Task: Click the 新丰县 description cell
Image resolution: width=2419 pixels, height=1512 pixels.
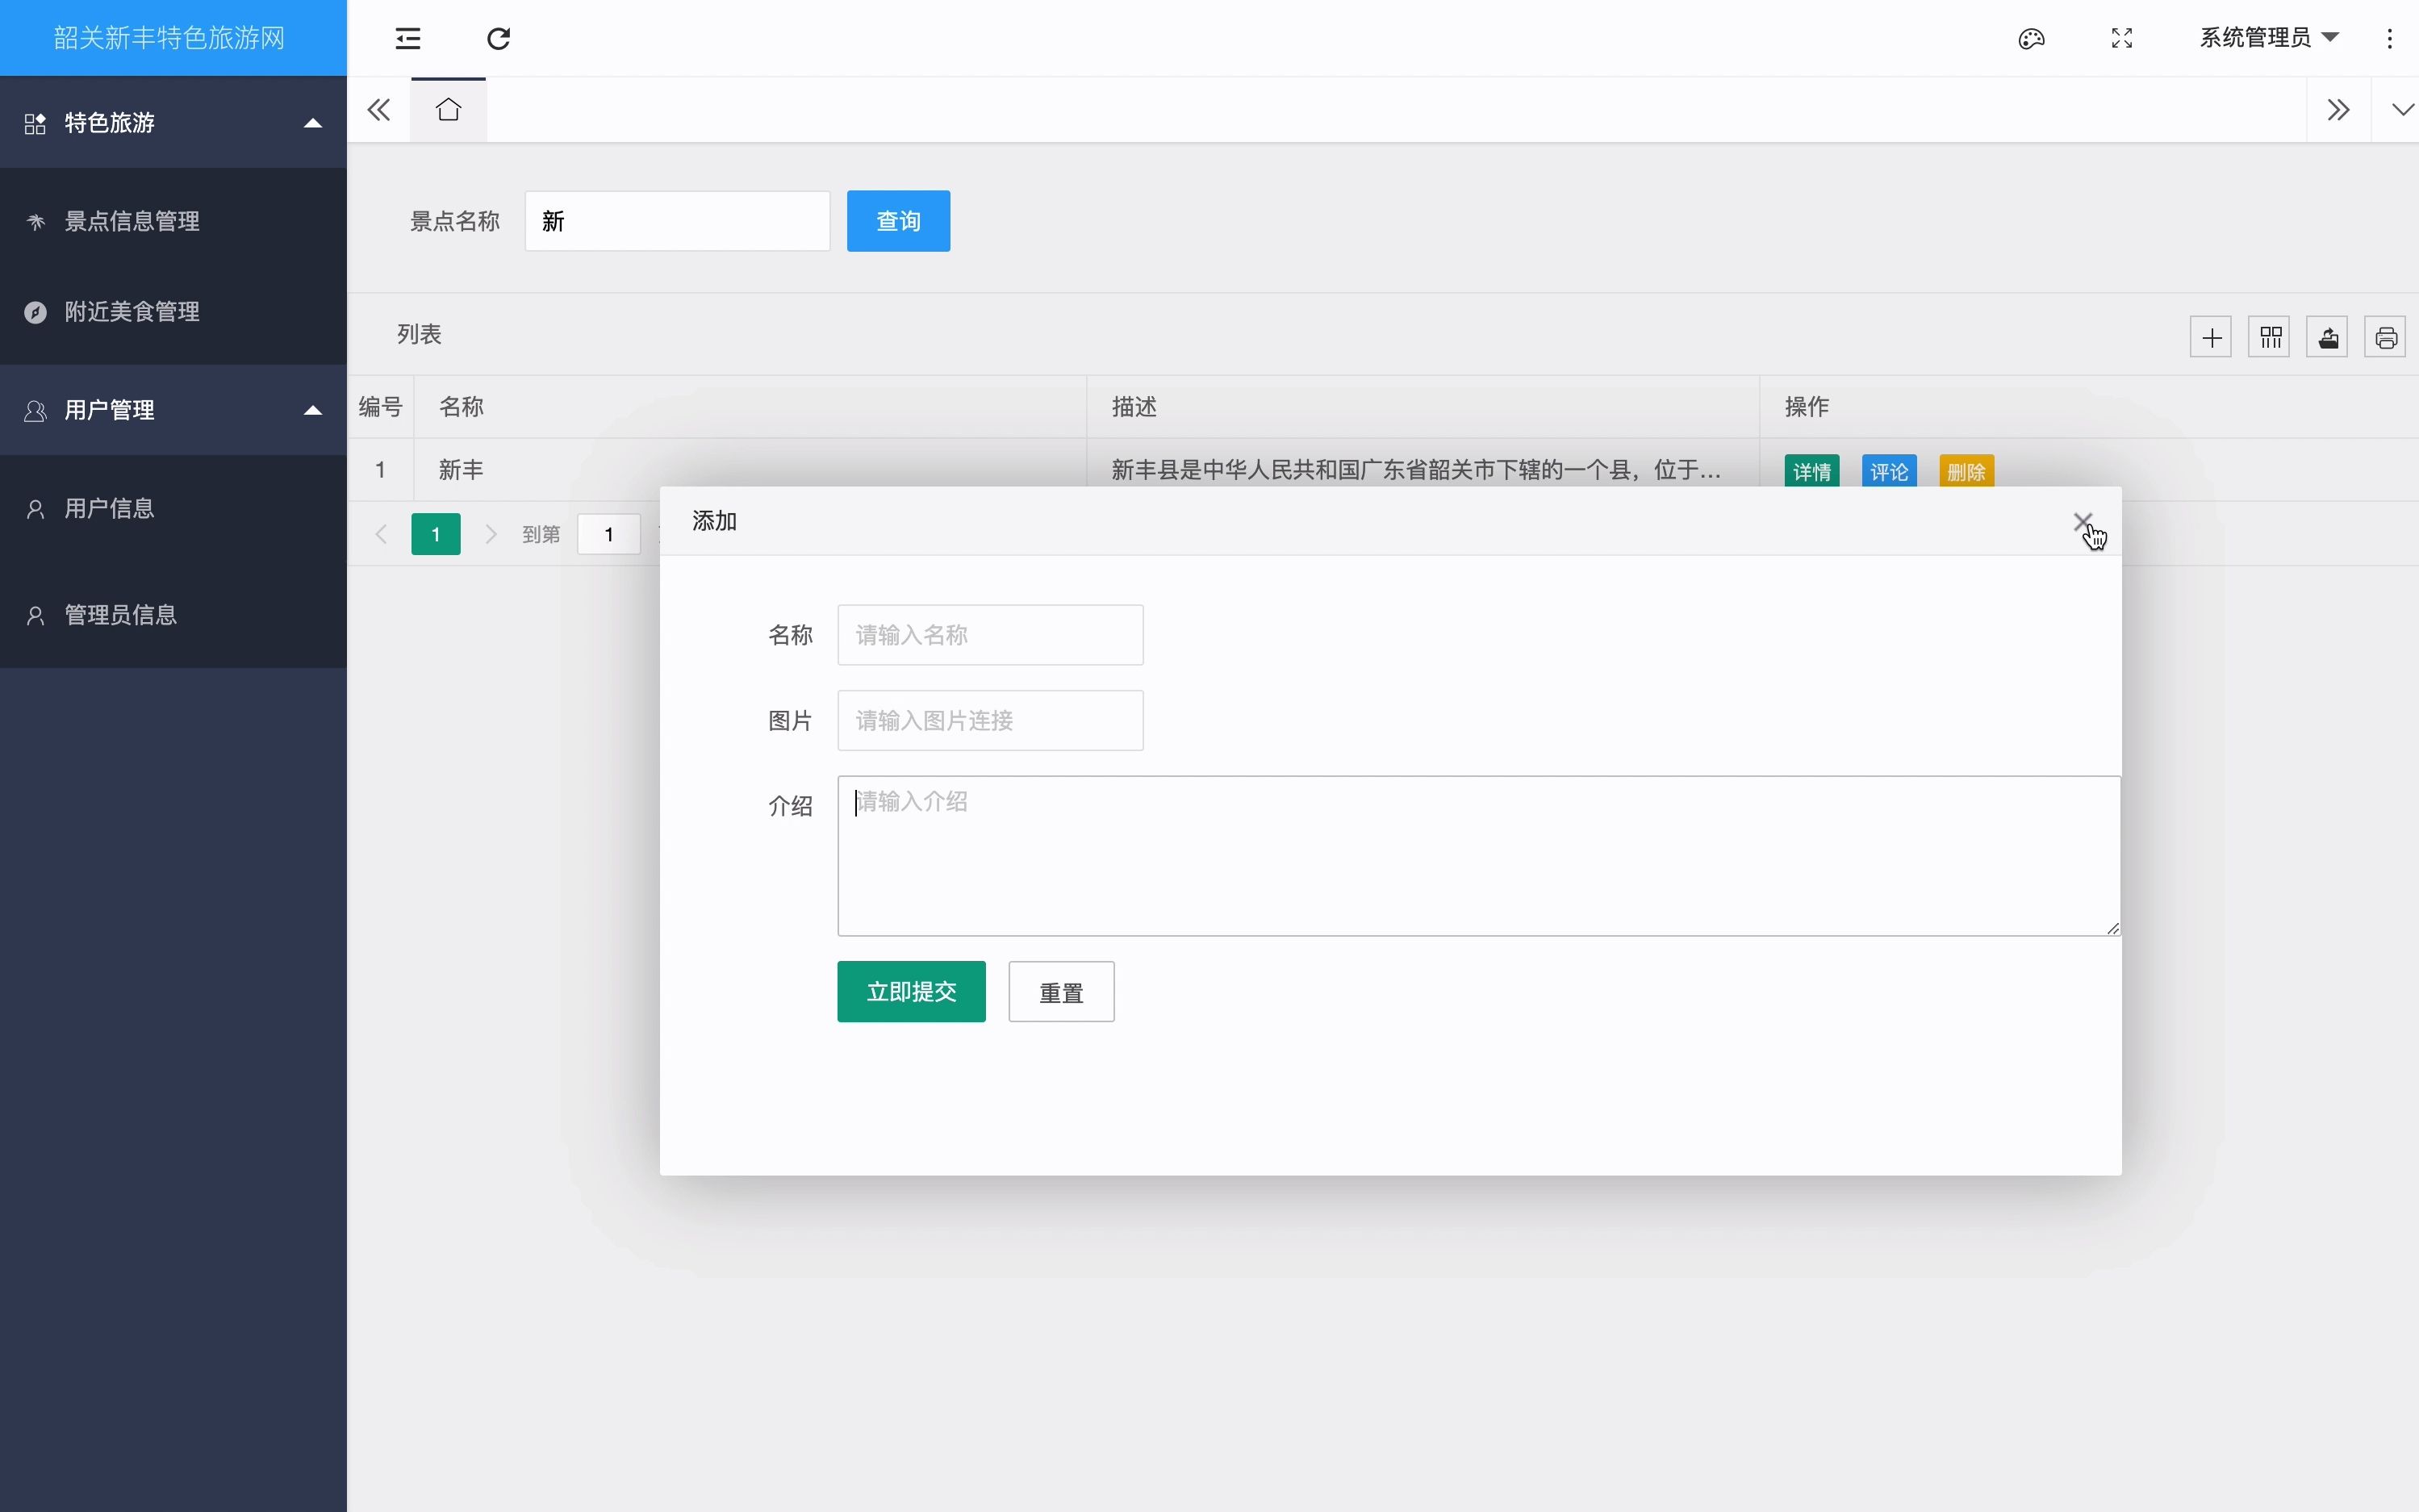Action: pos(1423,470)
